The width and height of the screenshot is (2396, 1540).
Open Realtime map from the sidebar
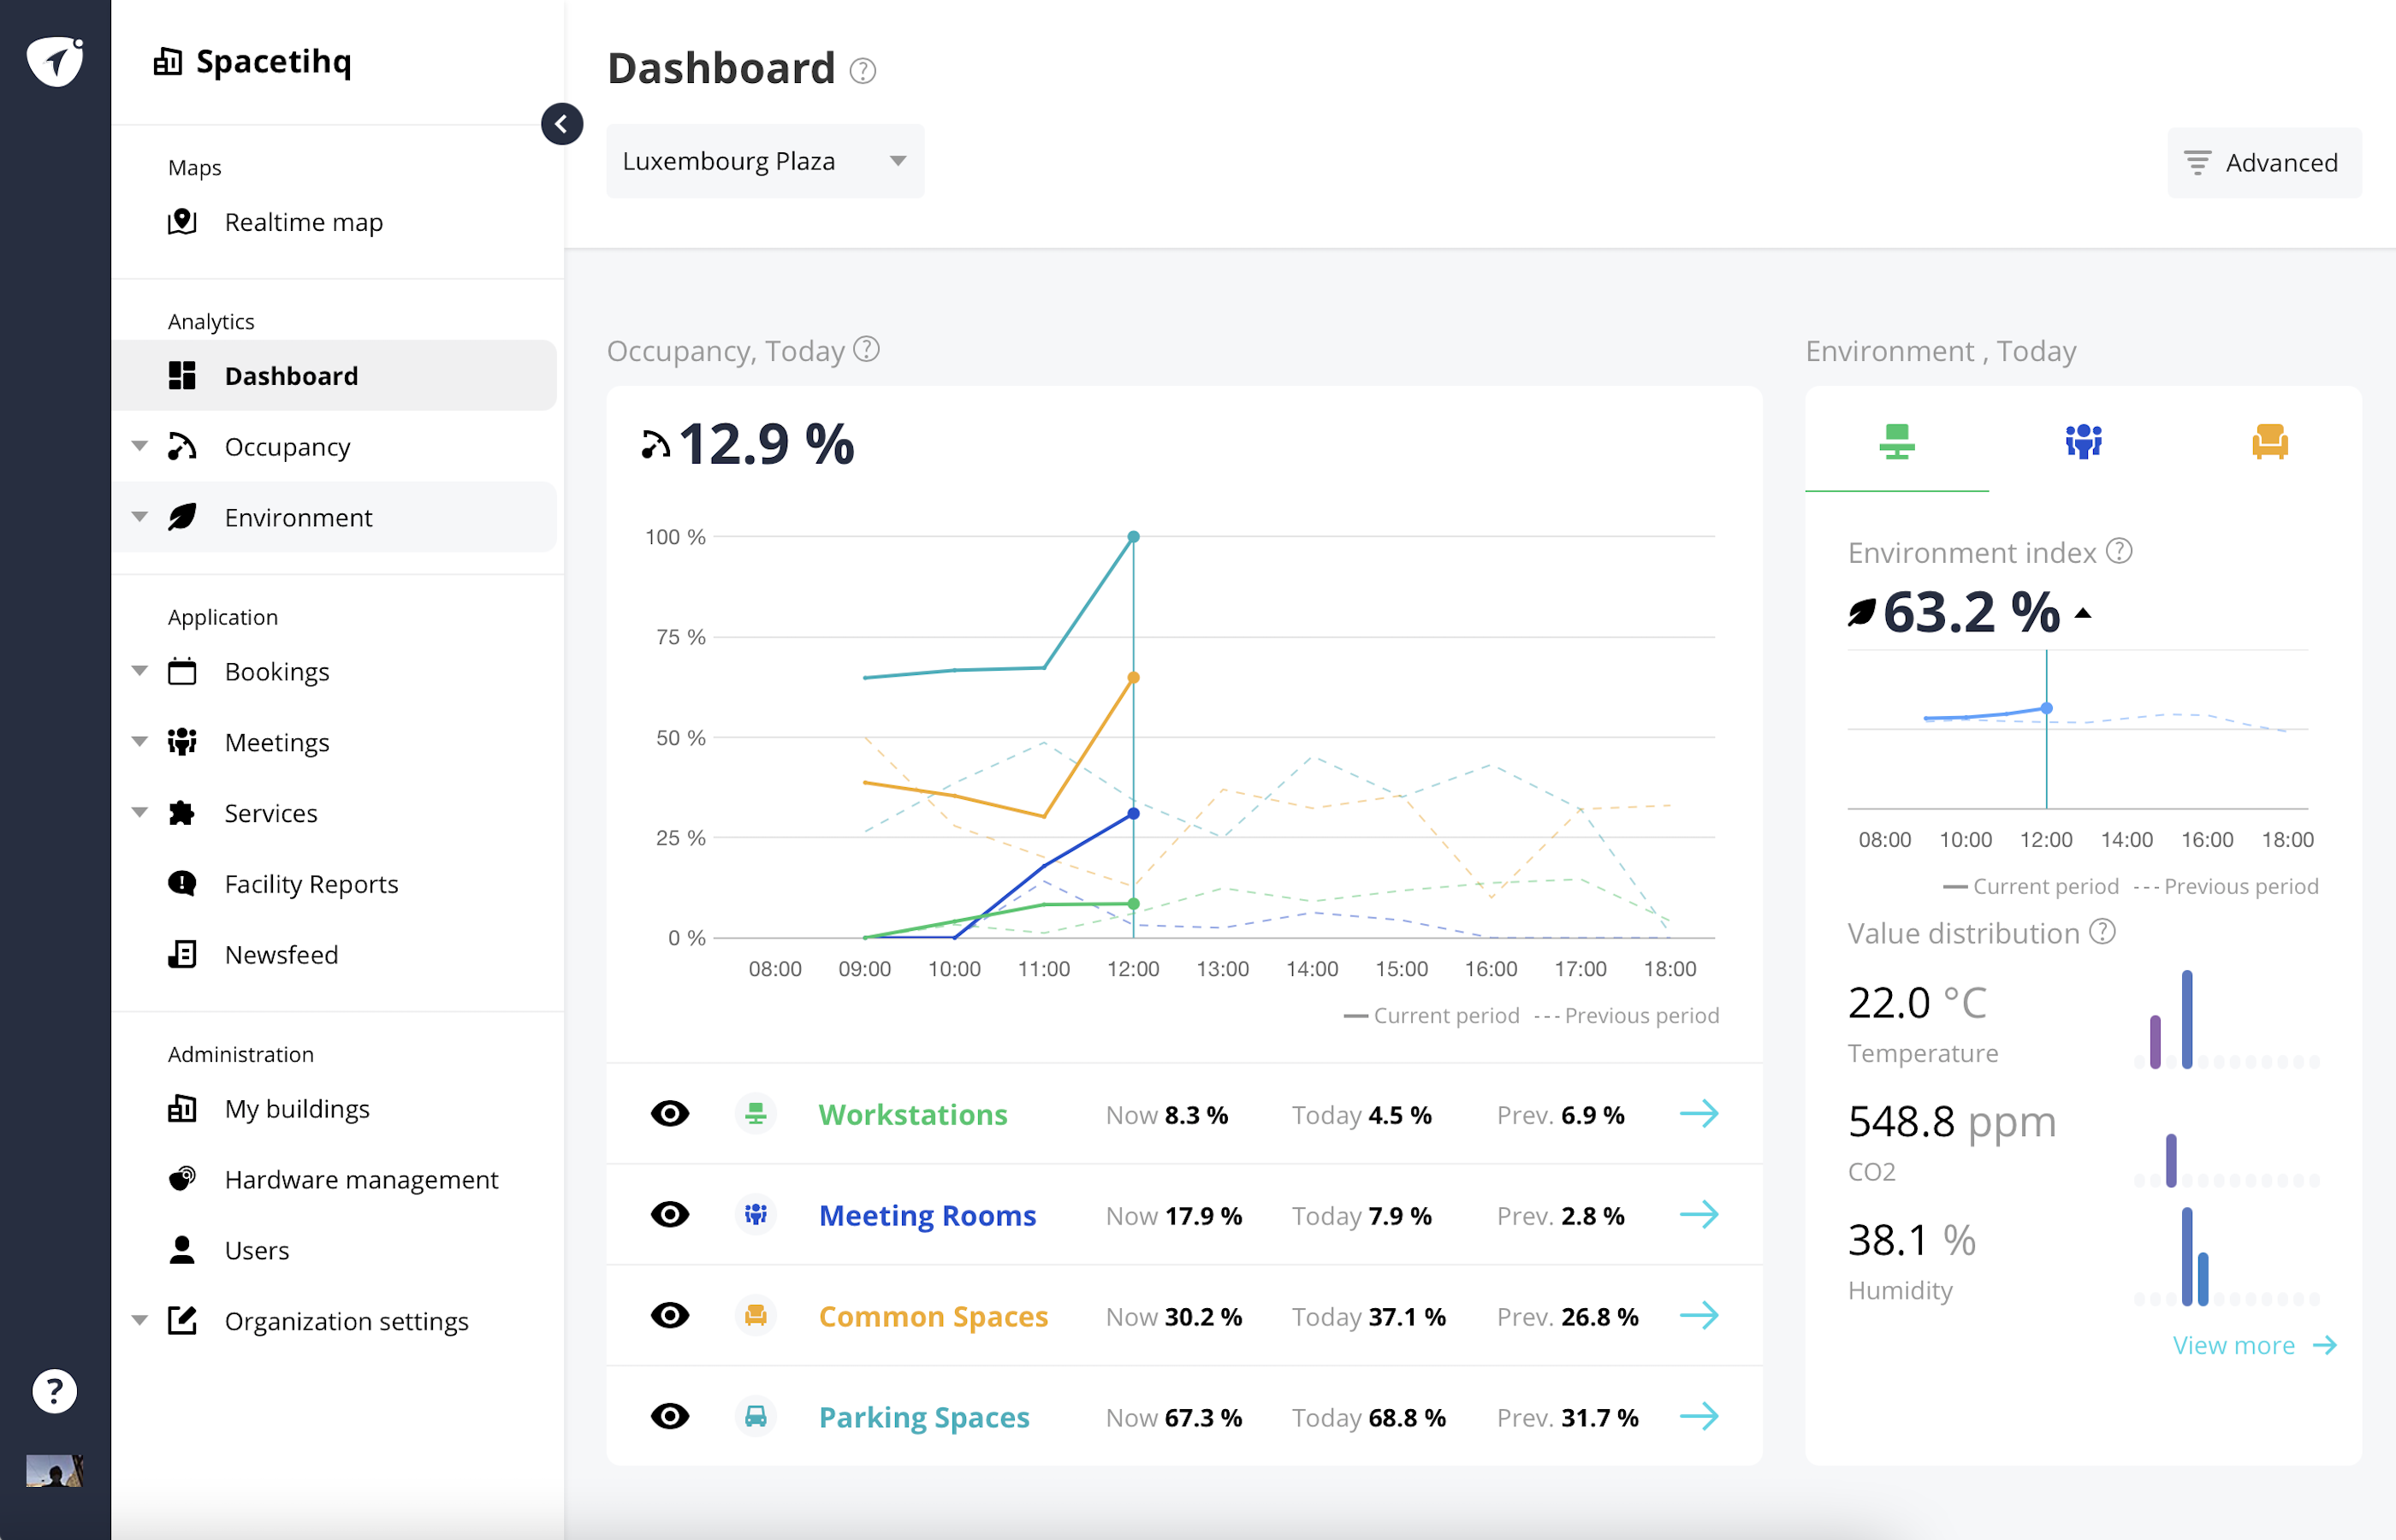(304, 222)
